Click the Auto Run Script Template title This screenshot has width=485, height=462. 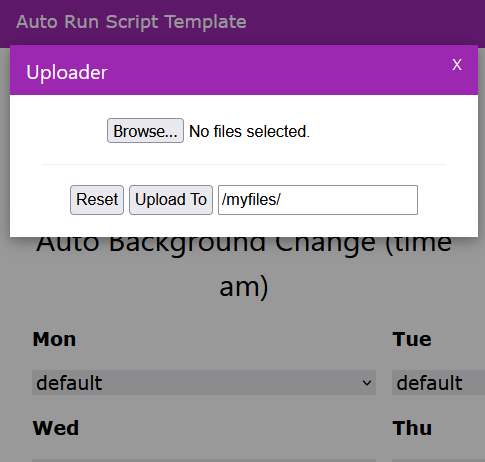click(131, 22)
